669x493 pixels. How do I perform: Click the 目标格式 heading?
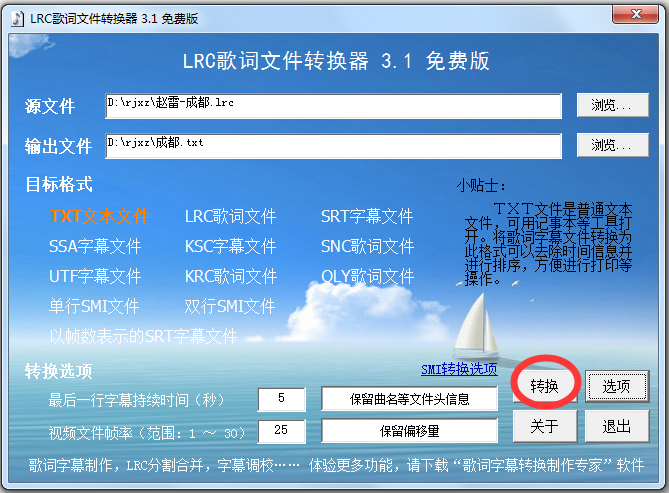[x=59, y=184]
